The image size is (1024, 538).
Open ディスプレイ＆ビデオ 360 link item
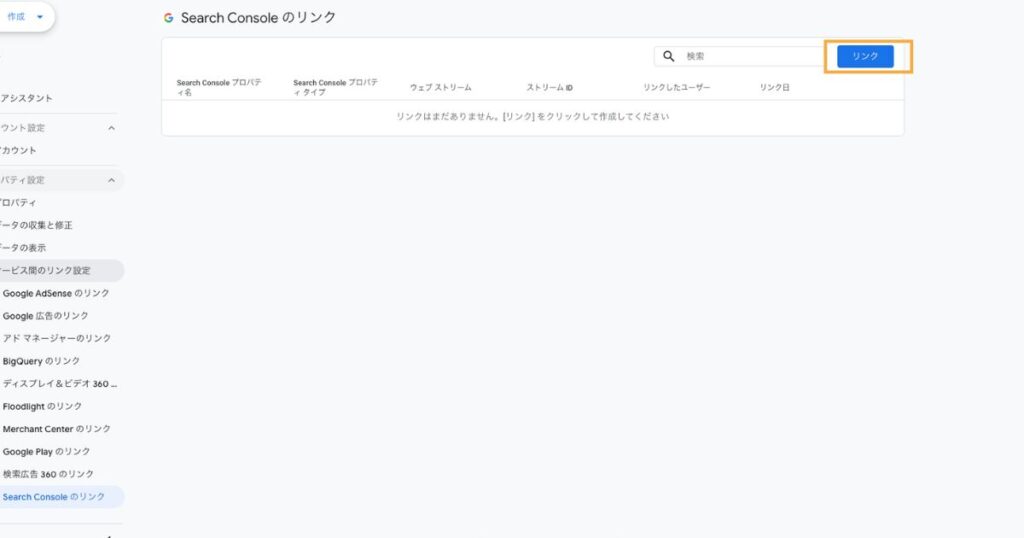60,384
